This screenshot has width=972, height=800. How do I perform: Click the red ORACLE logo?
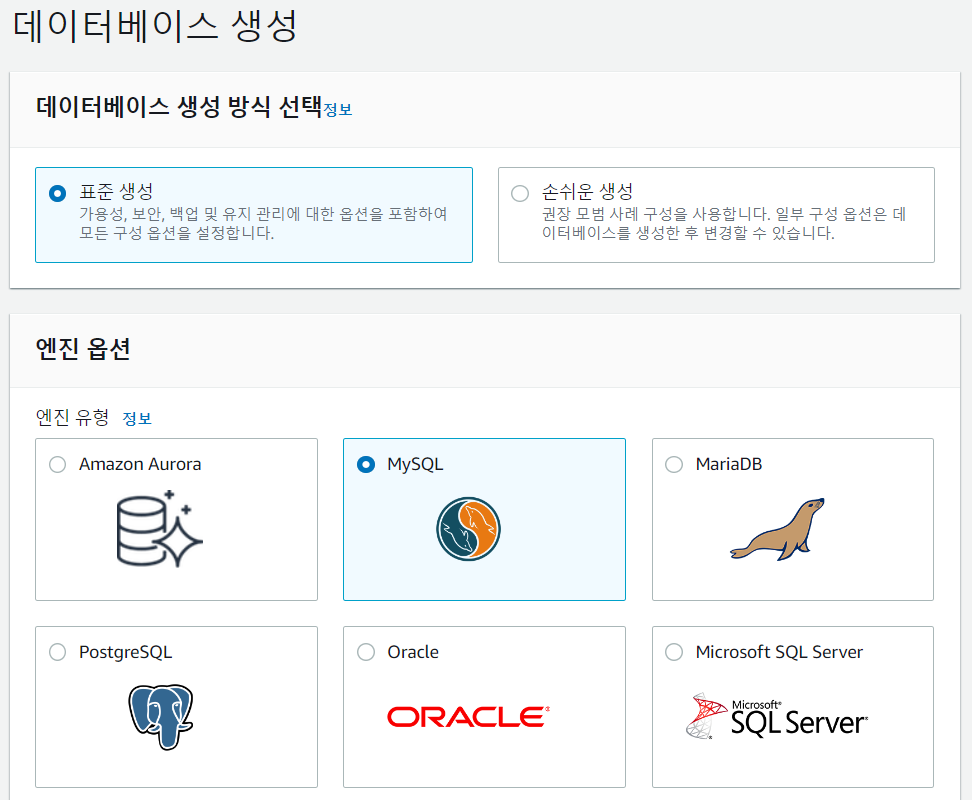tap(468, 716)
